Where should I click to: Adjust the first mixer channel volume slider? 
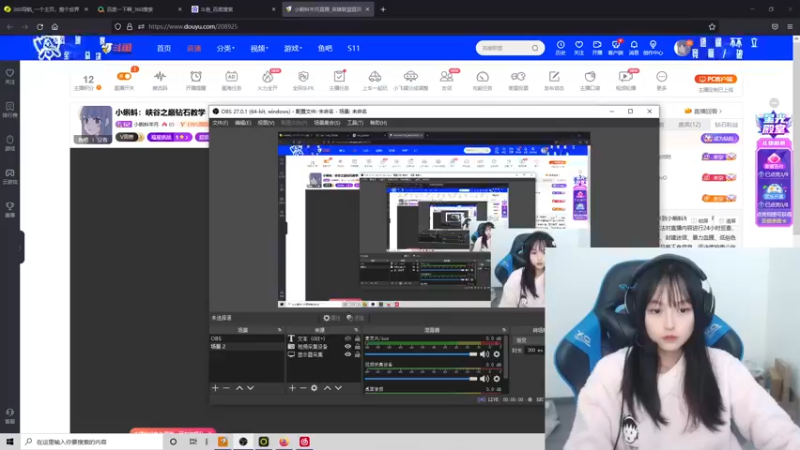click(x=421, y=354)
